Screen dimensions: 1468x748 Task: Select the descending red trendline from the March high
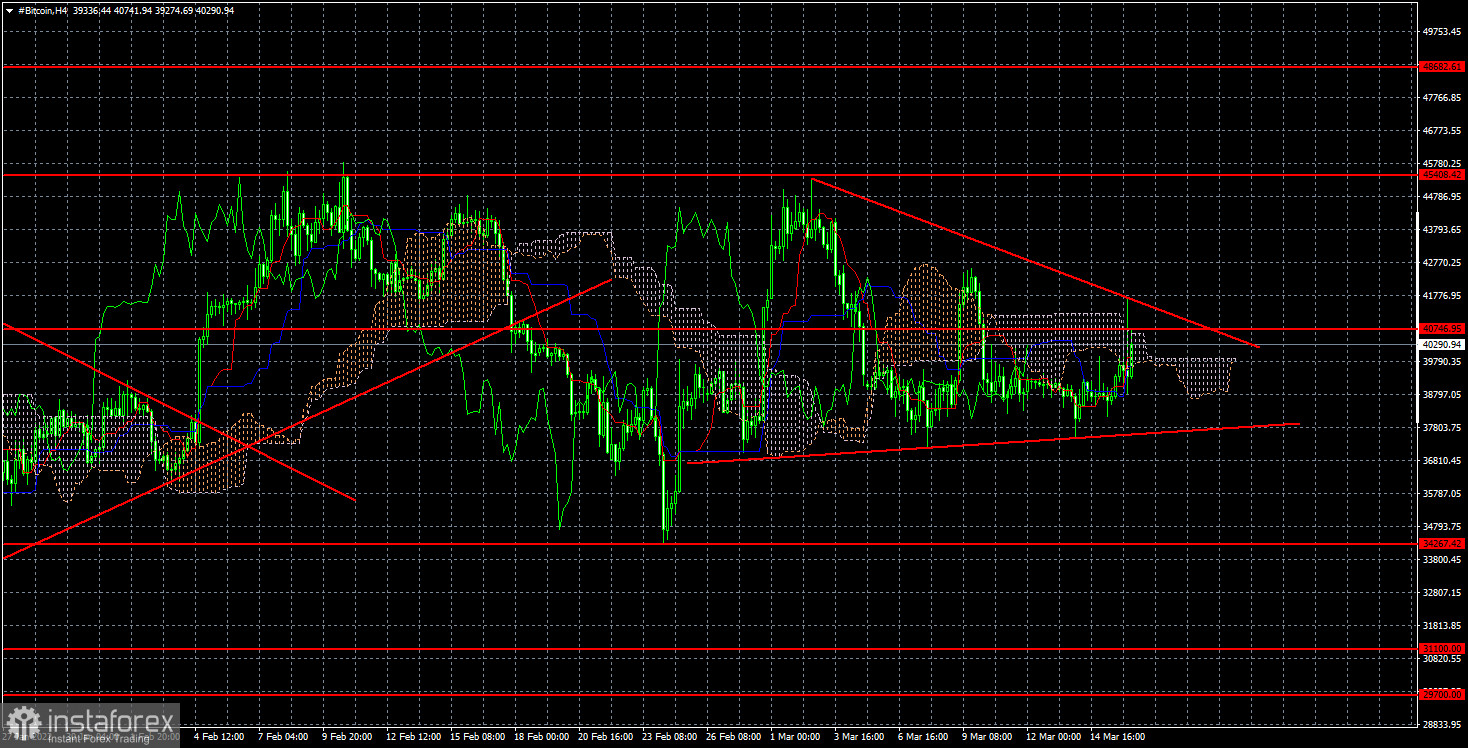tap(1035, 263)
